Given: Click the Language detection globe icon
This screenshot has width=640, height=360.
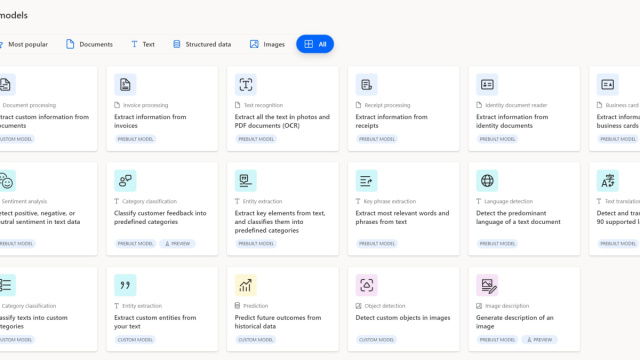Looking at the screenshot, I should (487, 181).
